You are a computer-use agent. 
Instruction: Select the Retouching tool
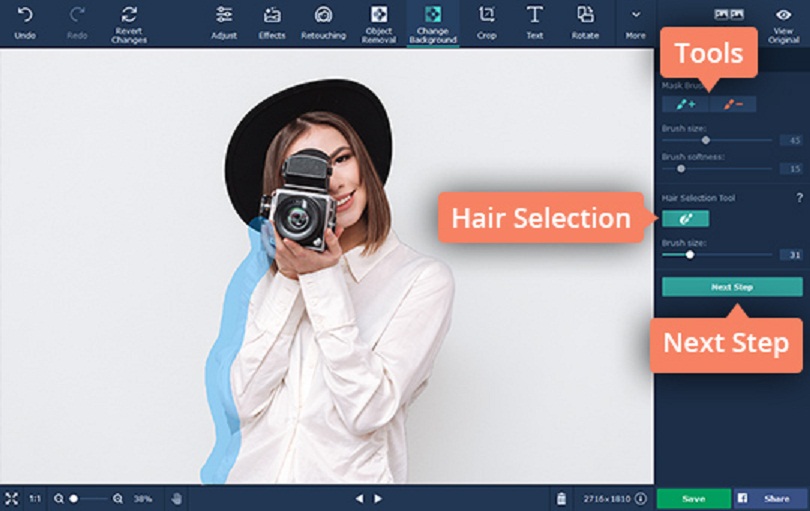click(322, 16)
